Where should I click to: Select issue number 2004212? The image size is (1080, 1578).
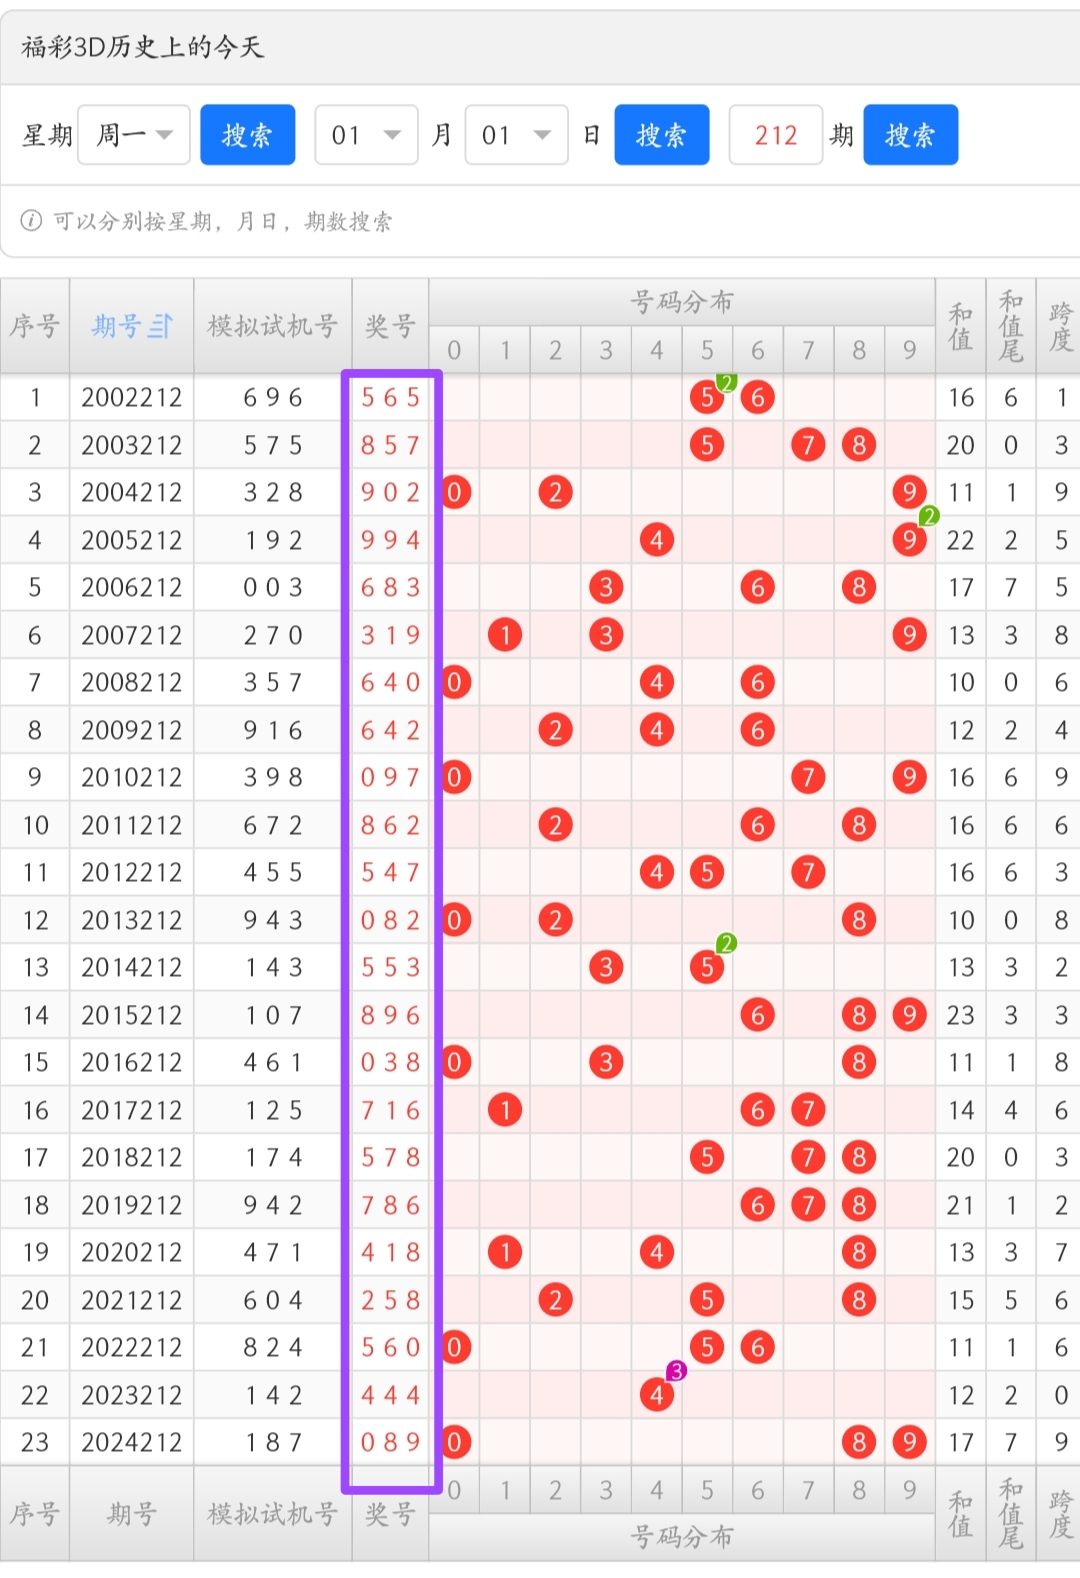(132, 493)
